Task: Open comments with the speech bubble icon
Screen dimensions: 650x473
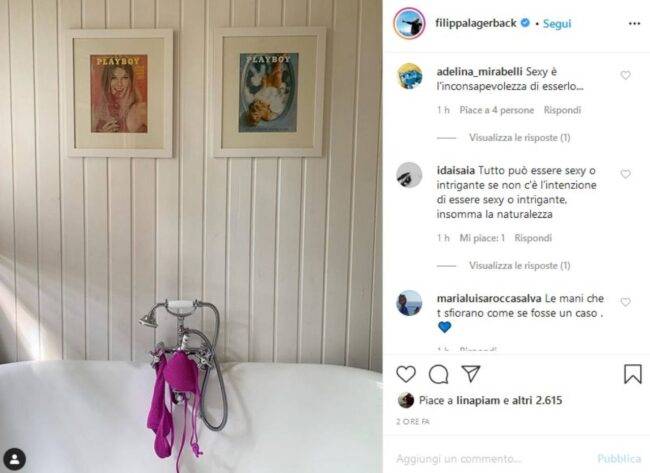Action: click(x=438, y=374)
